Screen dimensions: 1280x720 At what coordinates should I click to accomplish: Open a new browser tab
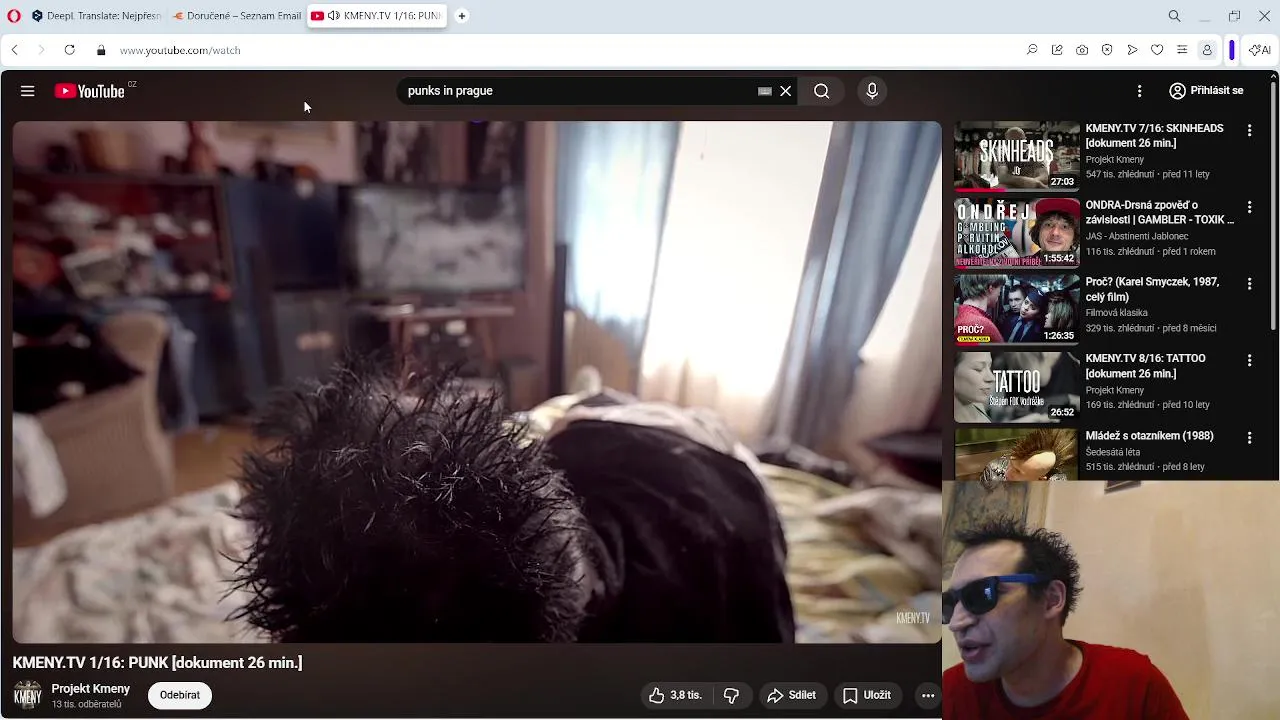pos(462,16)
